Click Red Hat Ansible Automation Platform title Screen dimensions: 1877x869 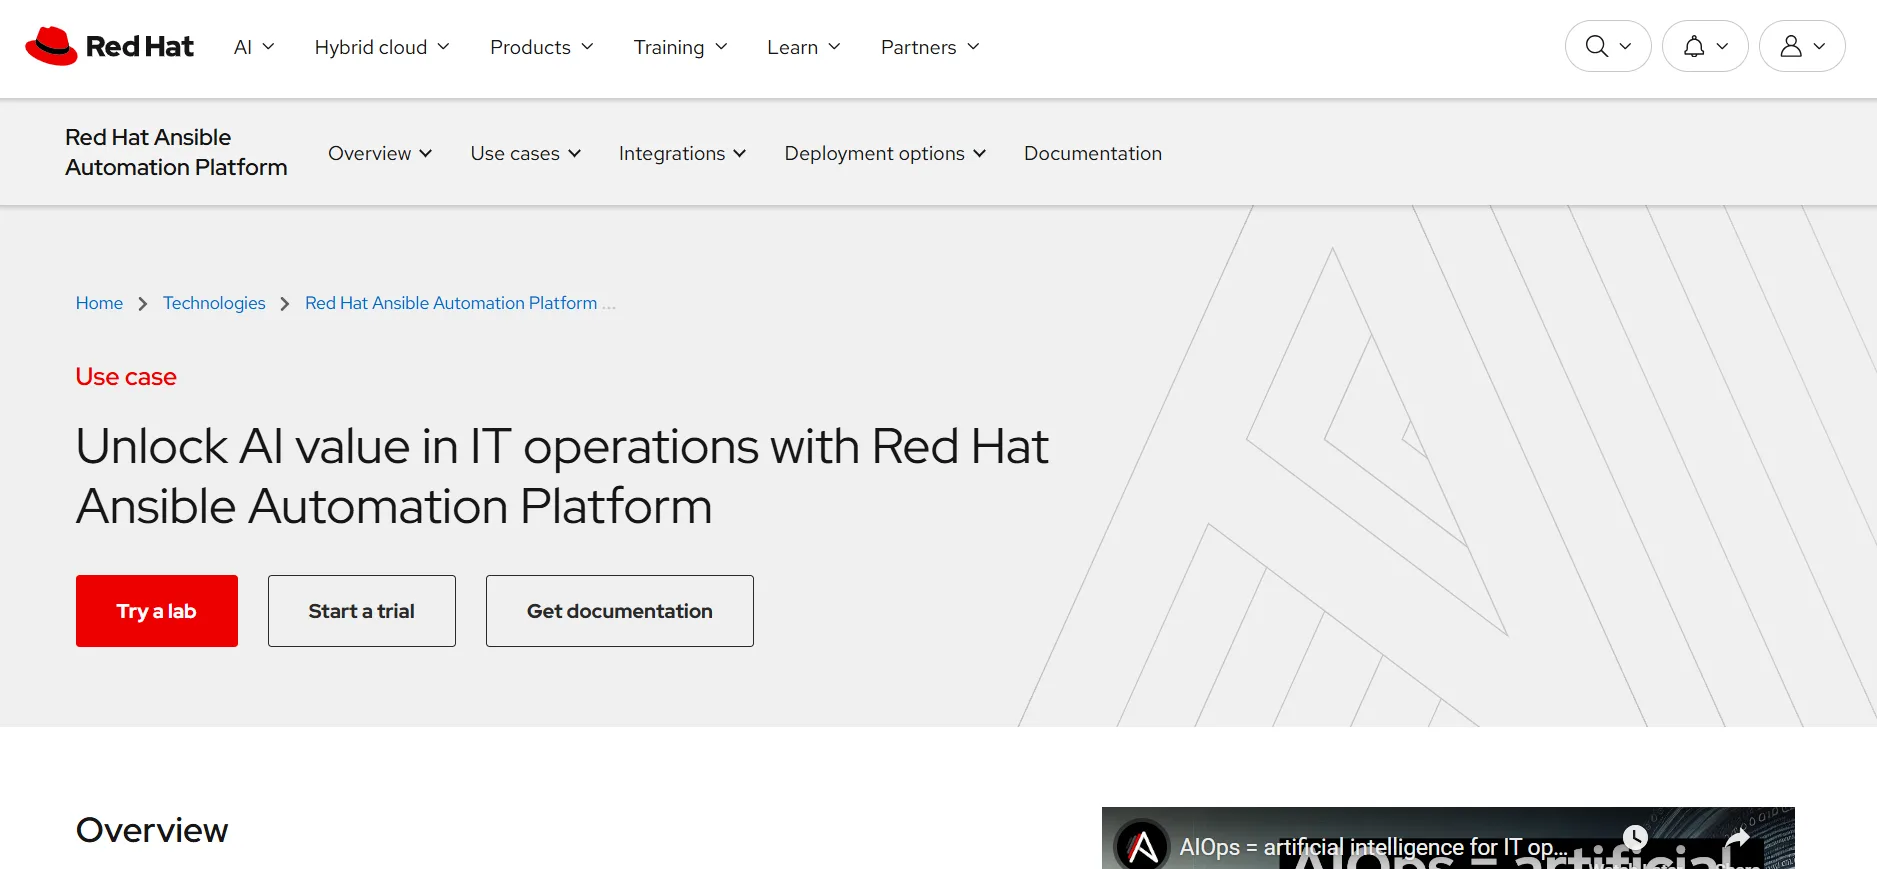coord(176,152)
